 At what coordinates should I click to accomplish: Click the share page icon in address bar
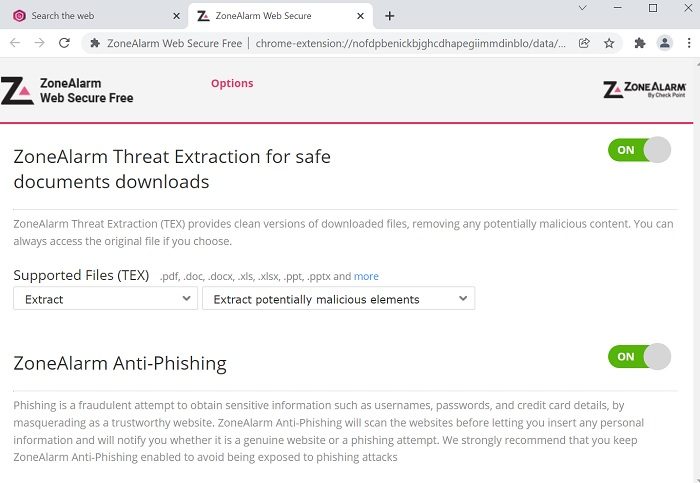584,43
